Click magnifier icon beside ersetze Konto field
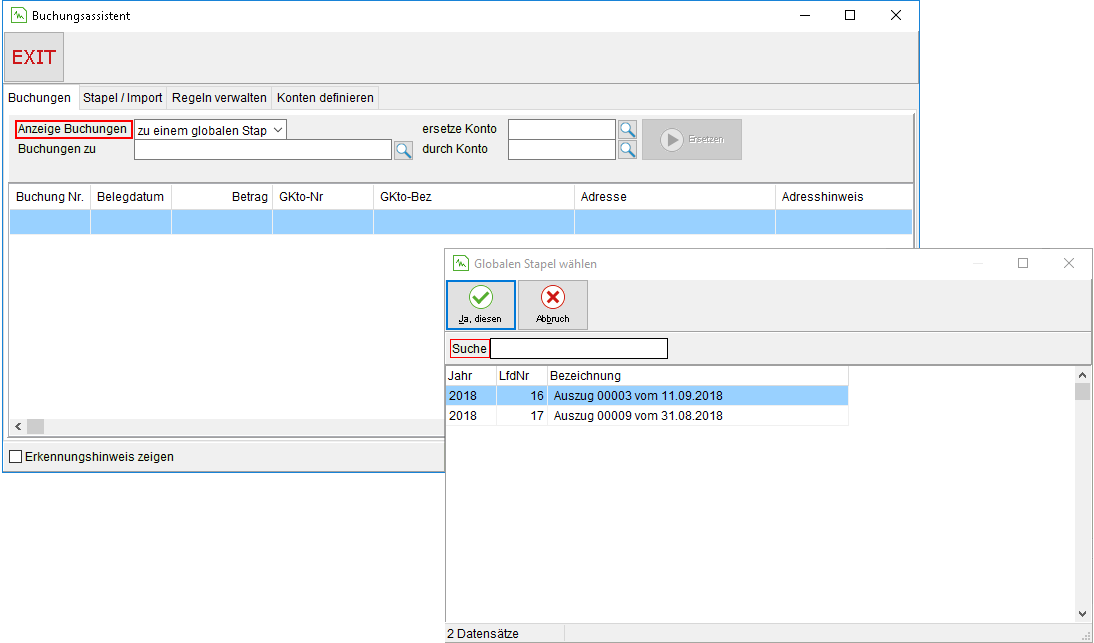 627,130
